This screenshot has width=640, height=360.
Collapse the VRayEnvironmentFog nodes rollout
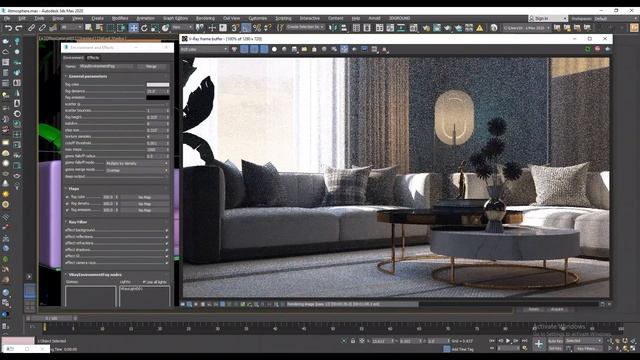(x=95, y=275)
